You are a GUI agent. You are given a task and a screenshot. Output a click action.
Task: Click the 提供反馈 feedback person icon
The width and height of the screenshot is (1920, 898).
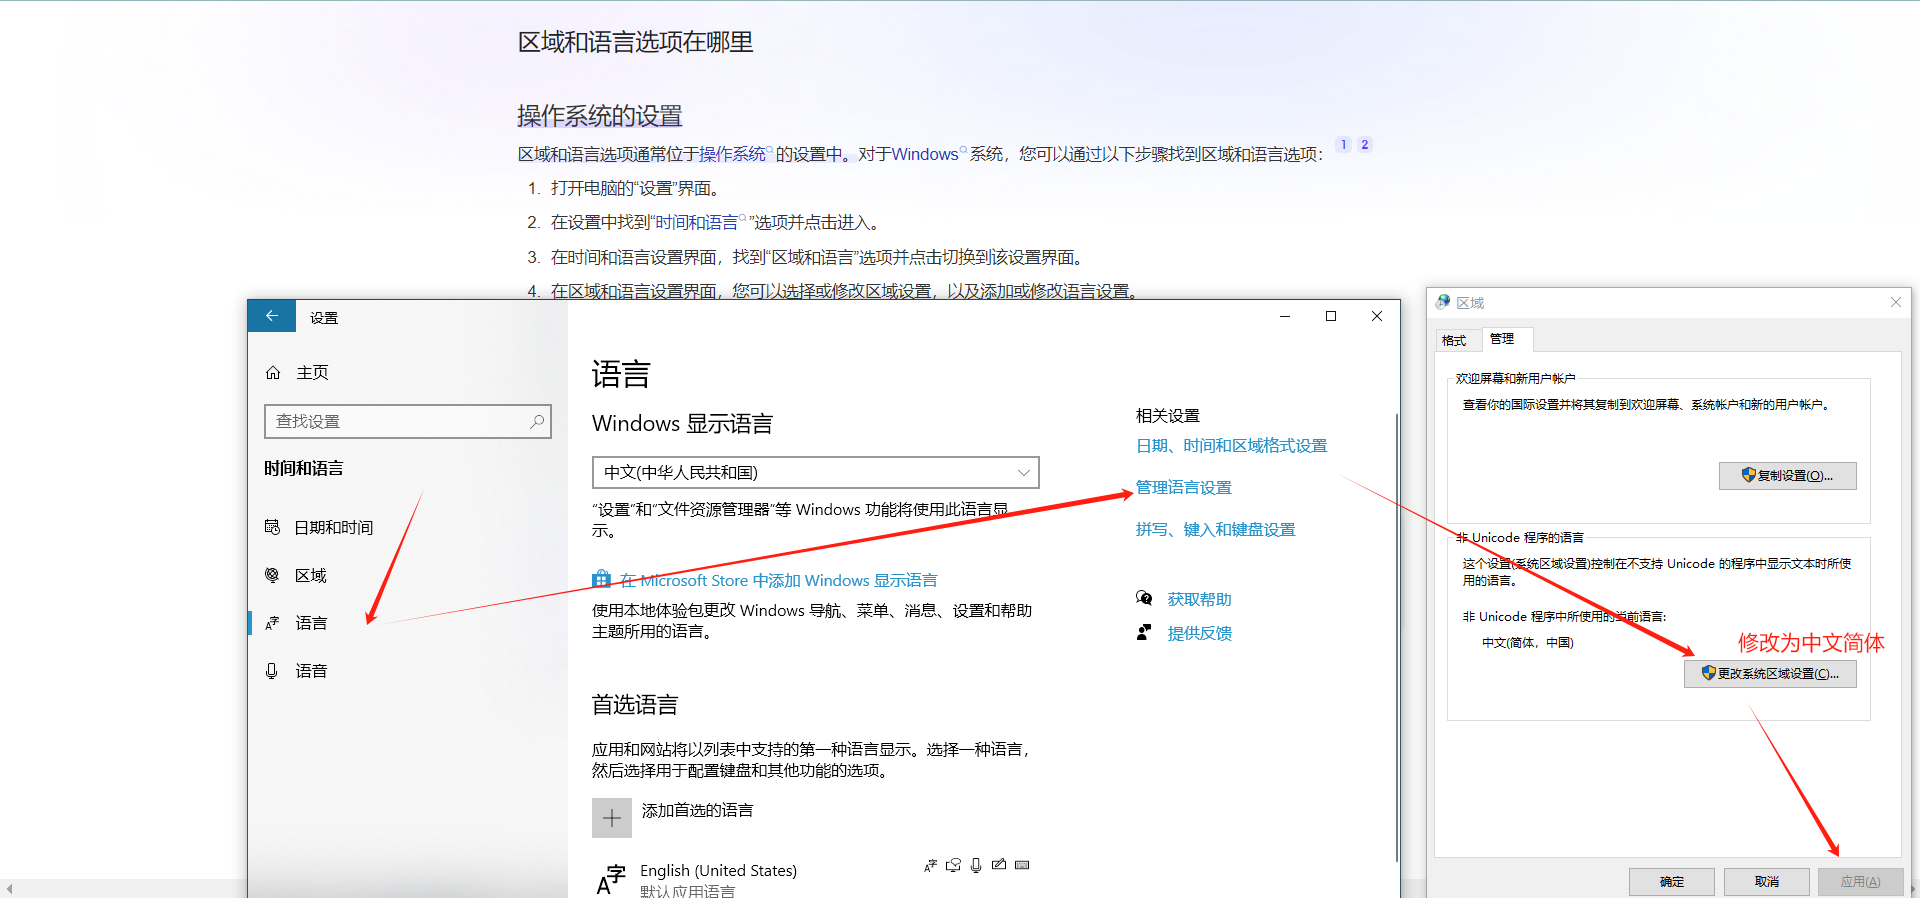[1144, 632]
